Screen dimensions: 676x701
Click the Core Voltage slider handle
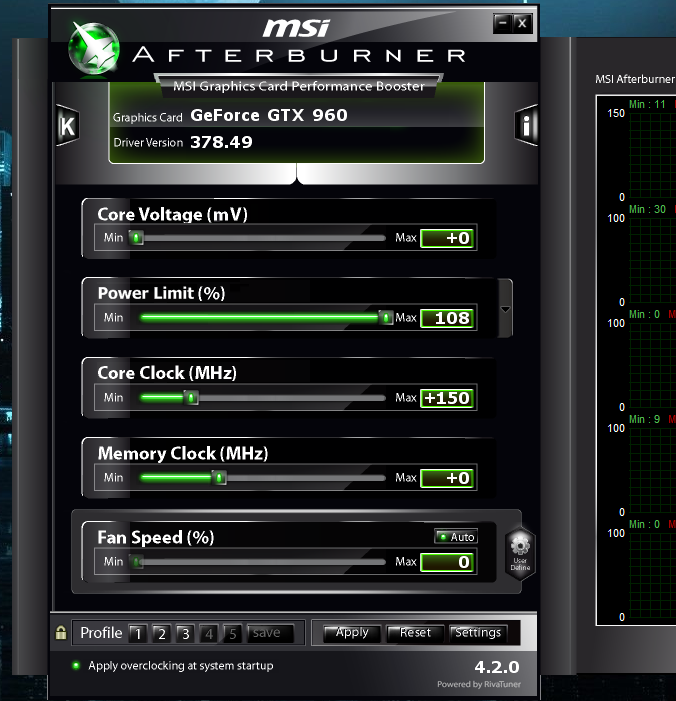(136, 238)
